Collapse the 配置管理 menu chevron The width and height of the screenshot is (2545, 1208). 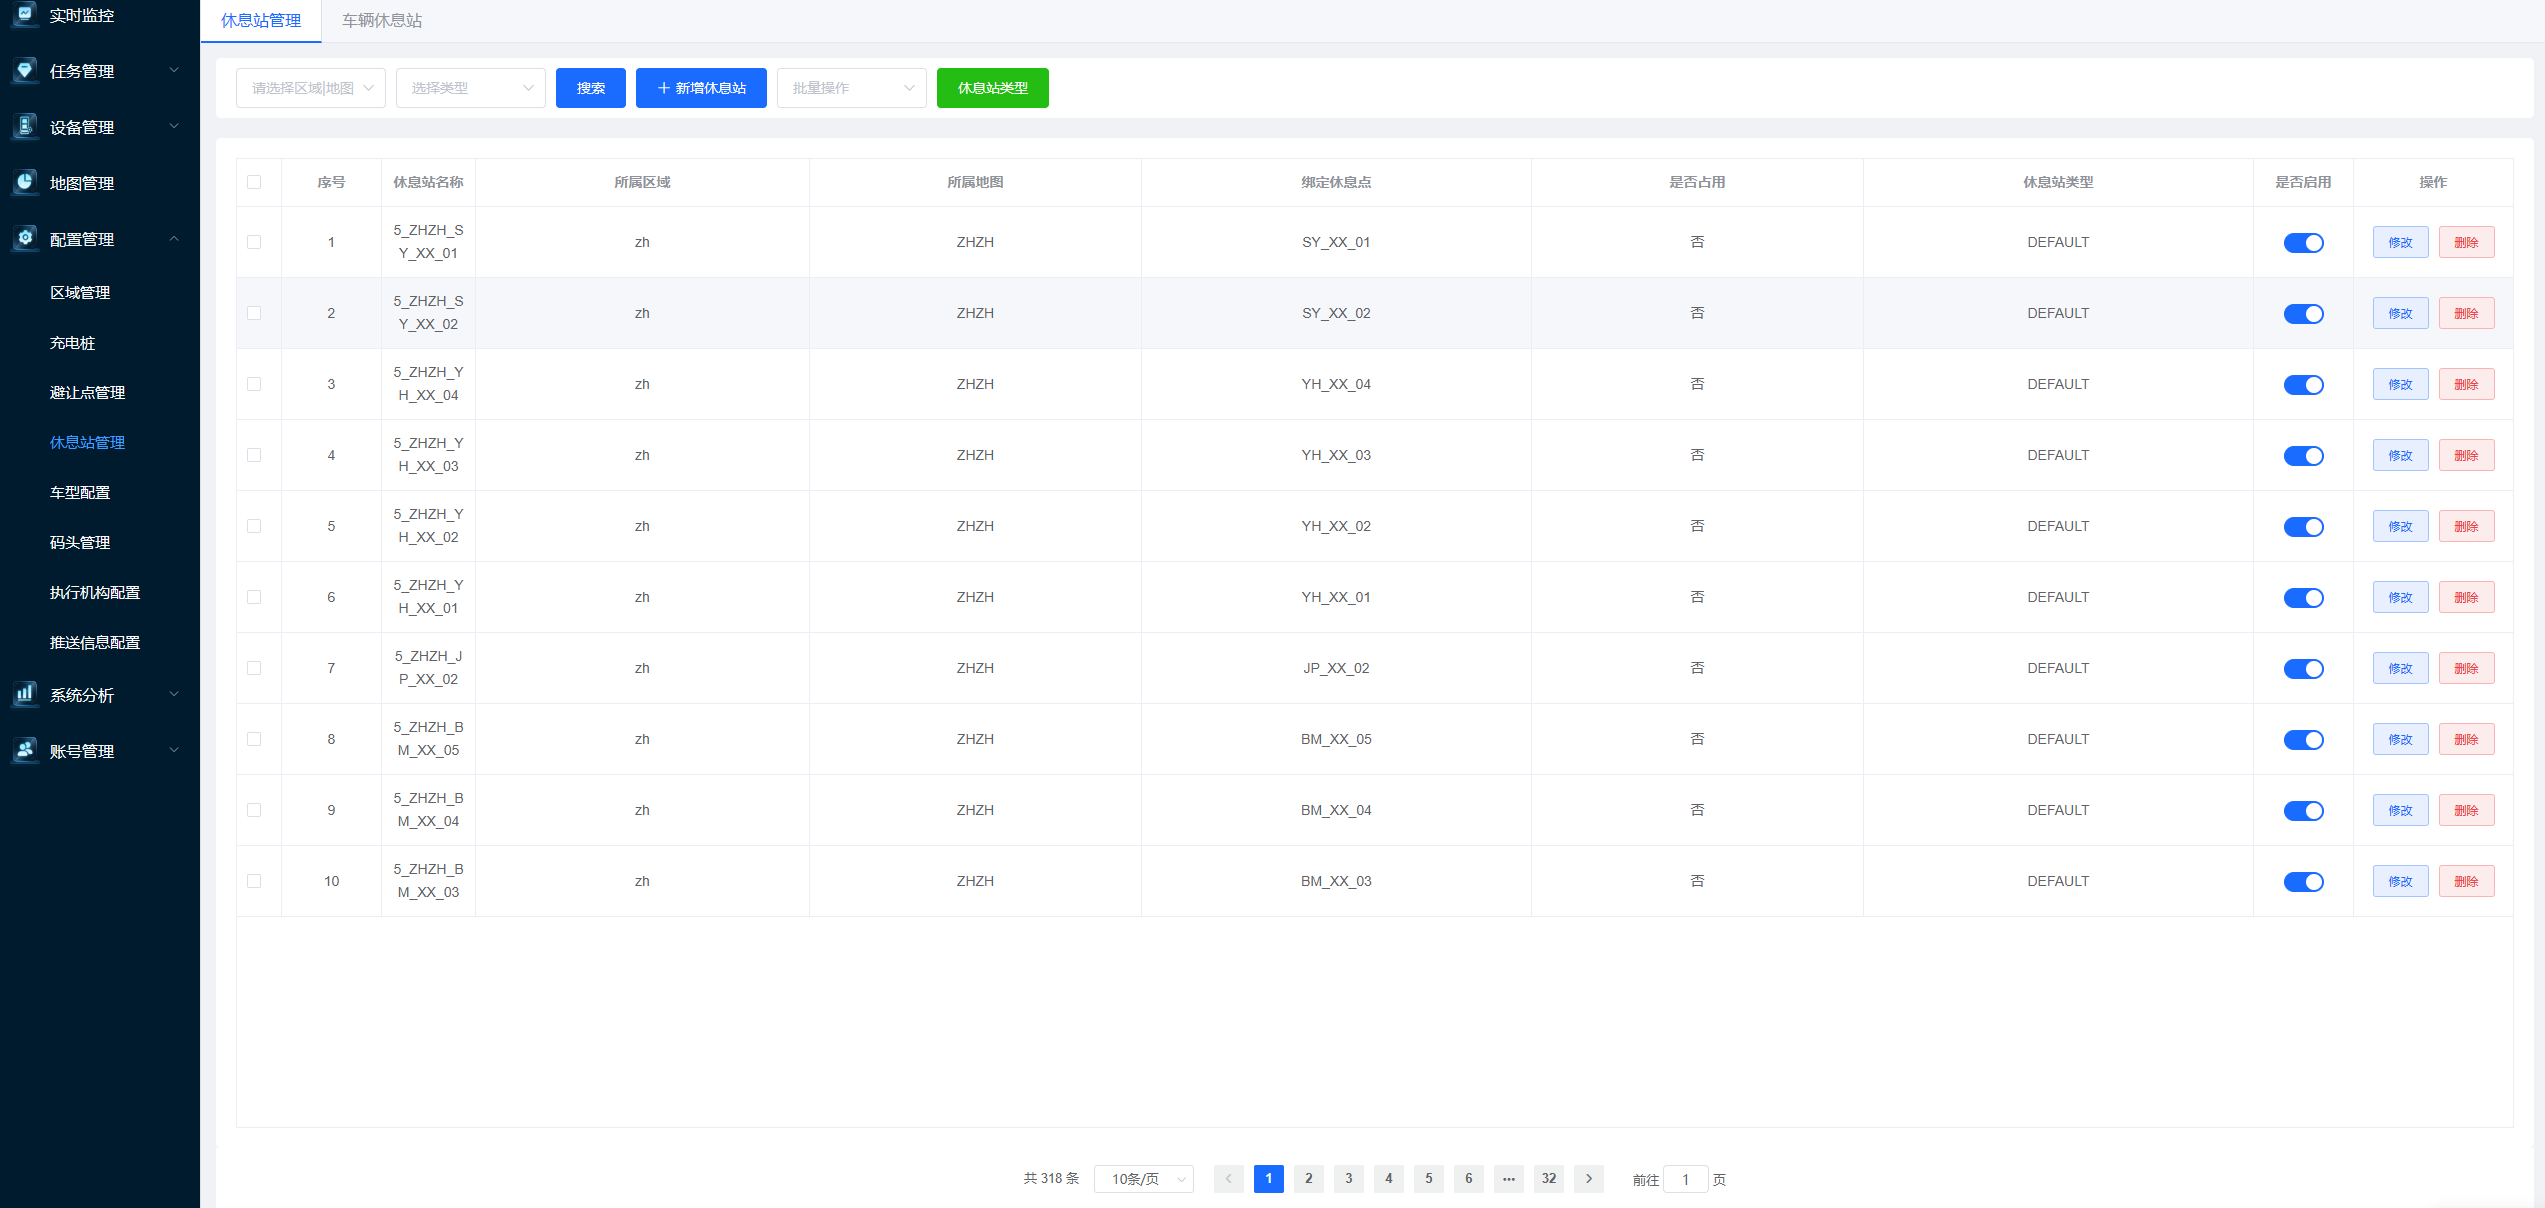coord(174,239)
